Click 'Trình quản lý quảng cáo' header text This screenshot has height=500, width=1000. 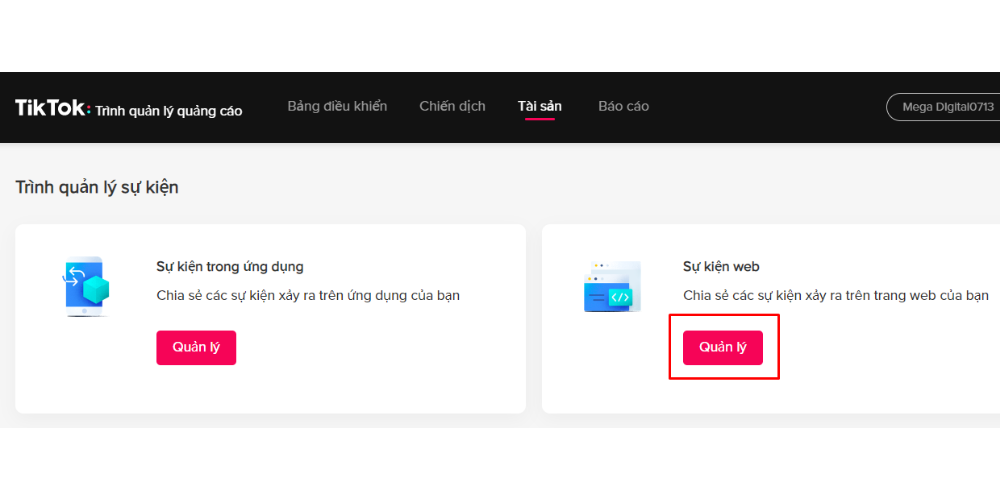click(x=169, y=111)
